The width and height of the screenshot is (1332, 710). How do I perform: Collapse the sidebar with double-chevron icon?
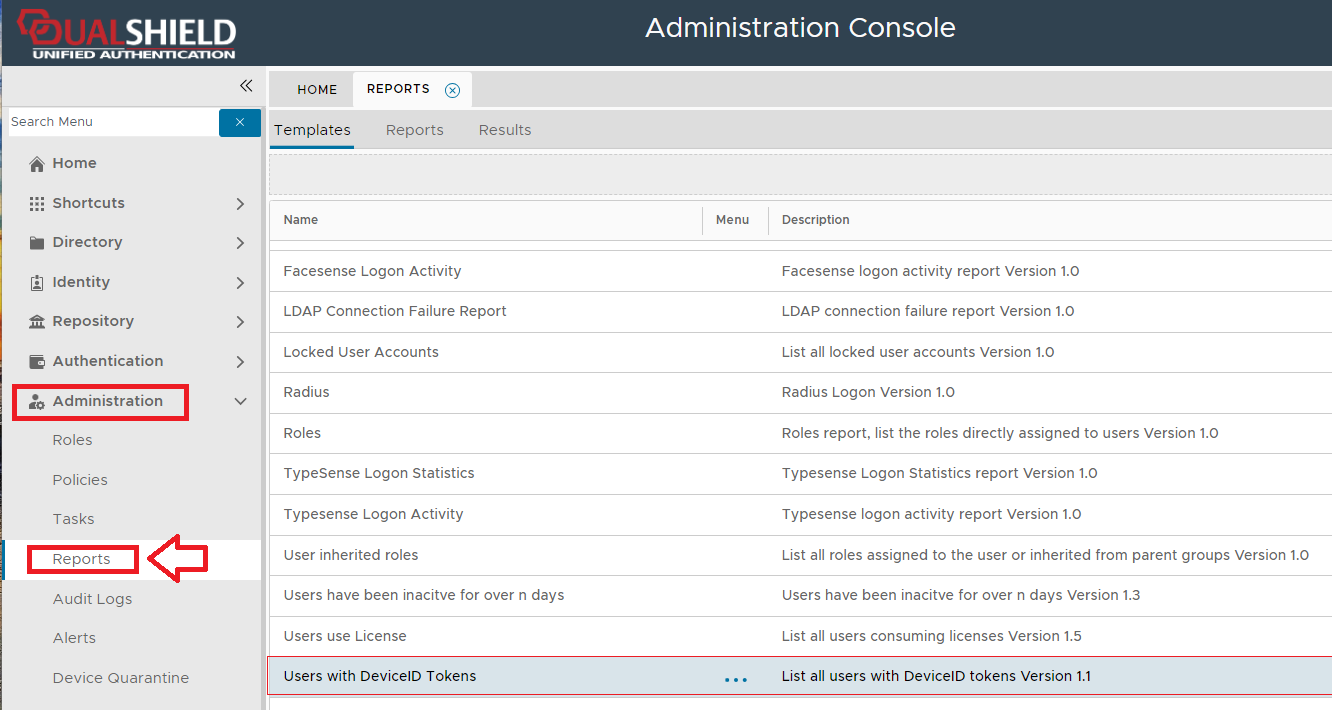246,86
